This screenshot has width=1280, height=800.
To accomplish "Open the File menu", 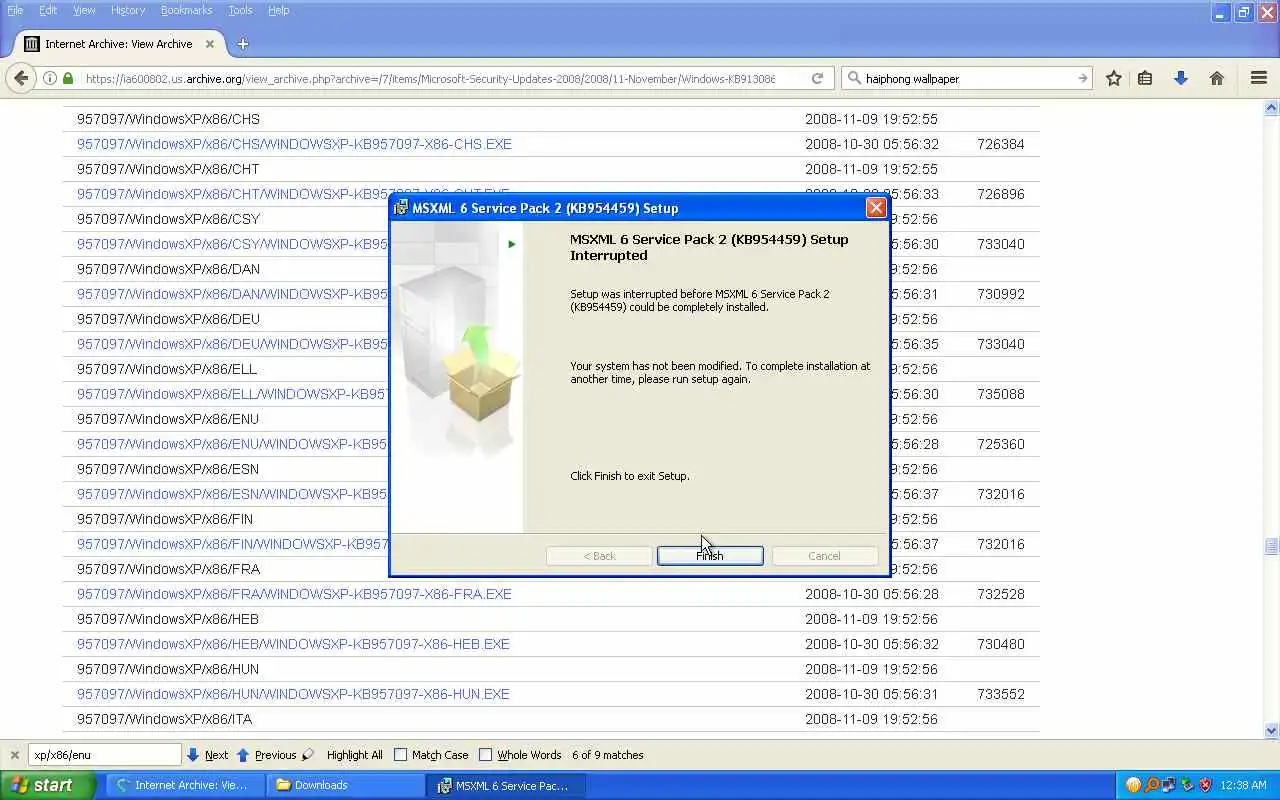I will [15, 10].
